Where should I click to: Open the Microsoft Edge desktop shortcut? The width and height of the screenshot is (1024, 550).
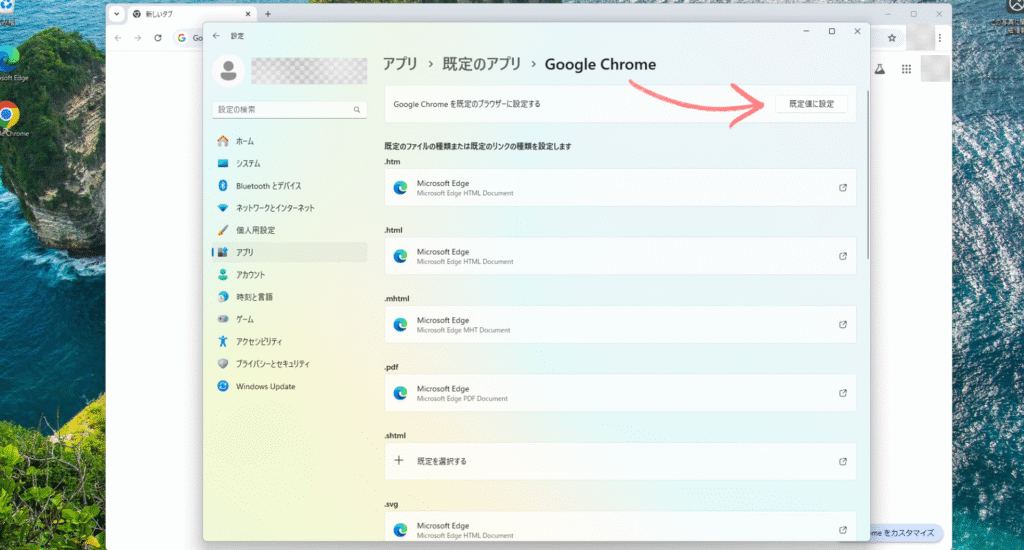10,64
